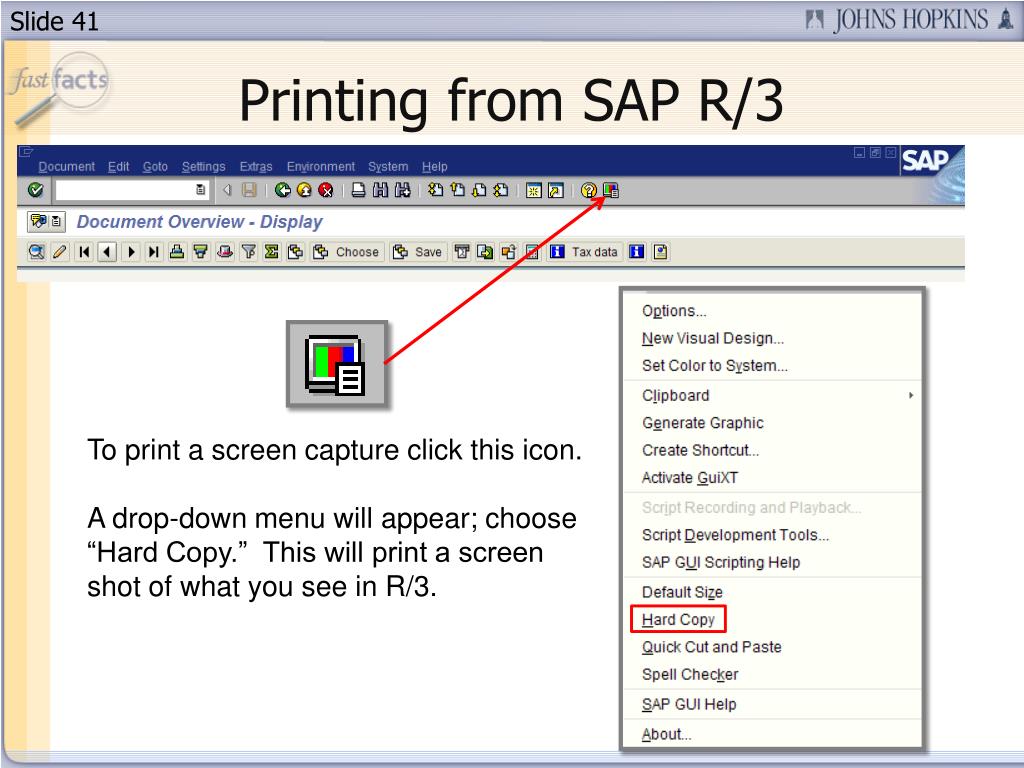This screenshot has height=768, width=1024.
Task: Click the Choose layout button
Action: click(346, 252)
